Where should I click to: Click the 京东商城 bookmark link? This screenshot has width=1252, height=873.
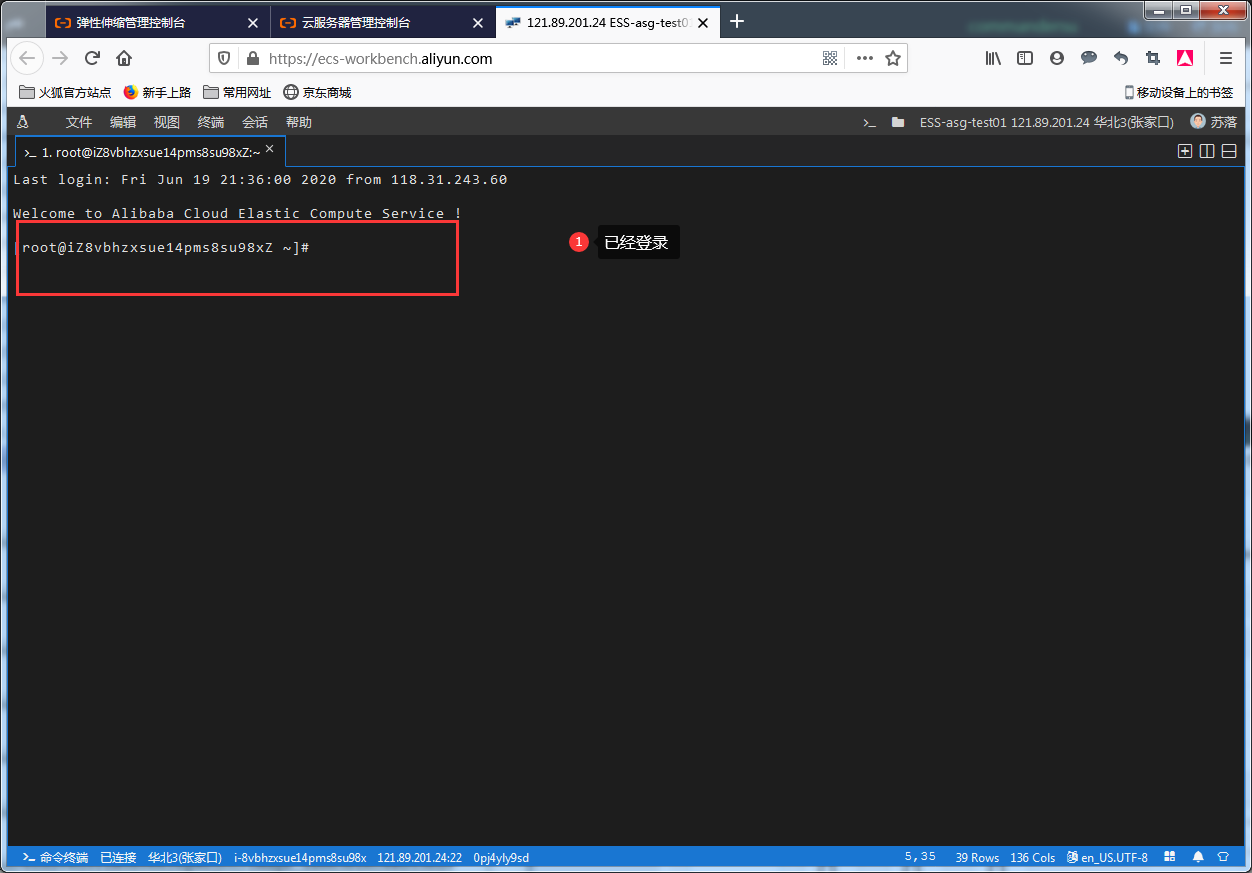point(317,92)
